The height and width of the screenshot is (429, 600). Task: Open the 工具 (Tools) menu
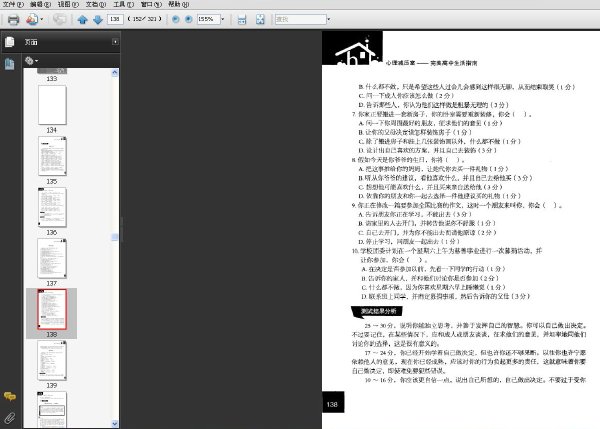(123, 4)
